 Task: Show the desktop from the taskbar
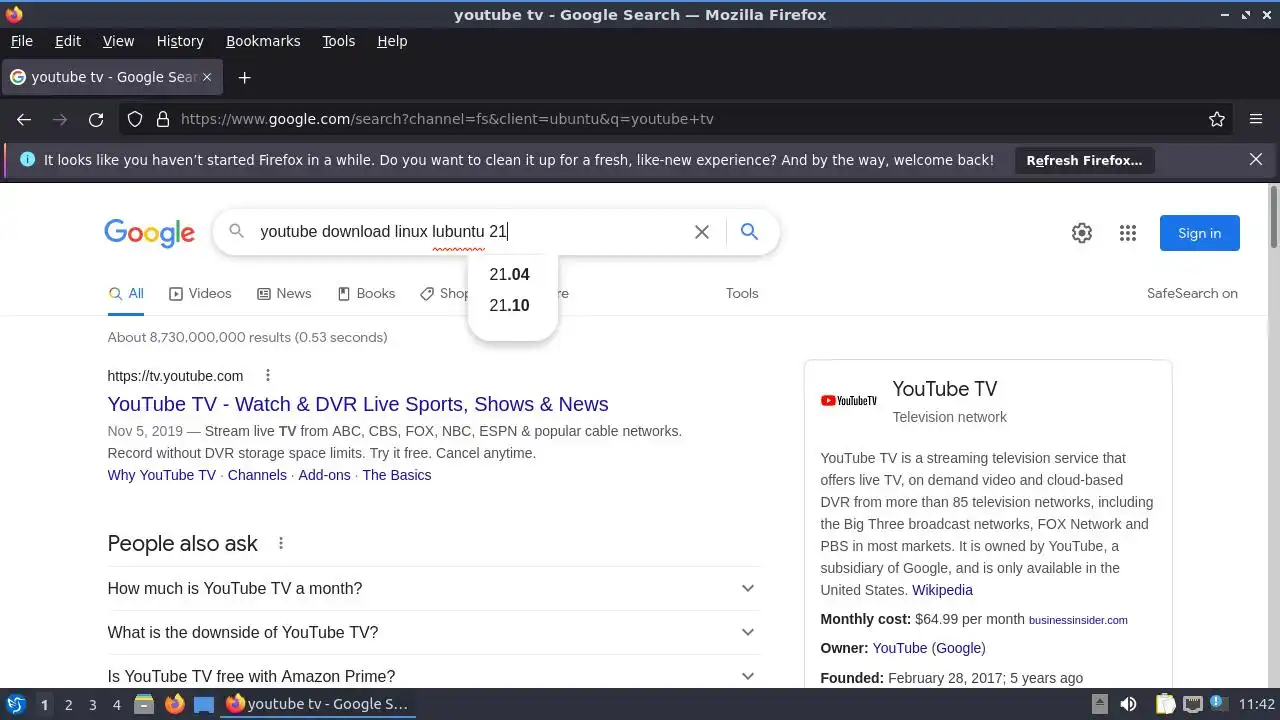pos(204,704)
